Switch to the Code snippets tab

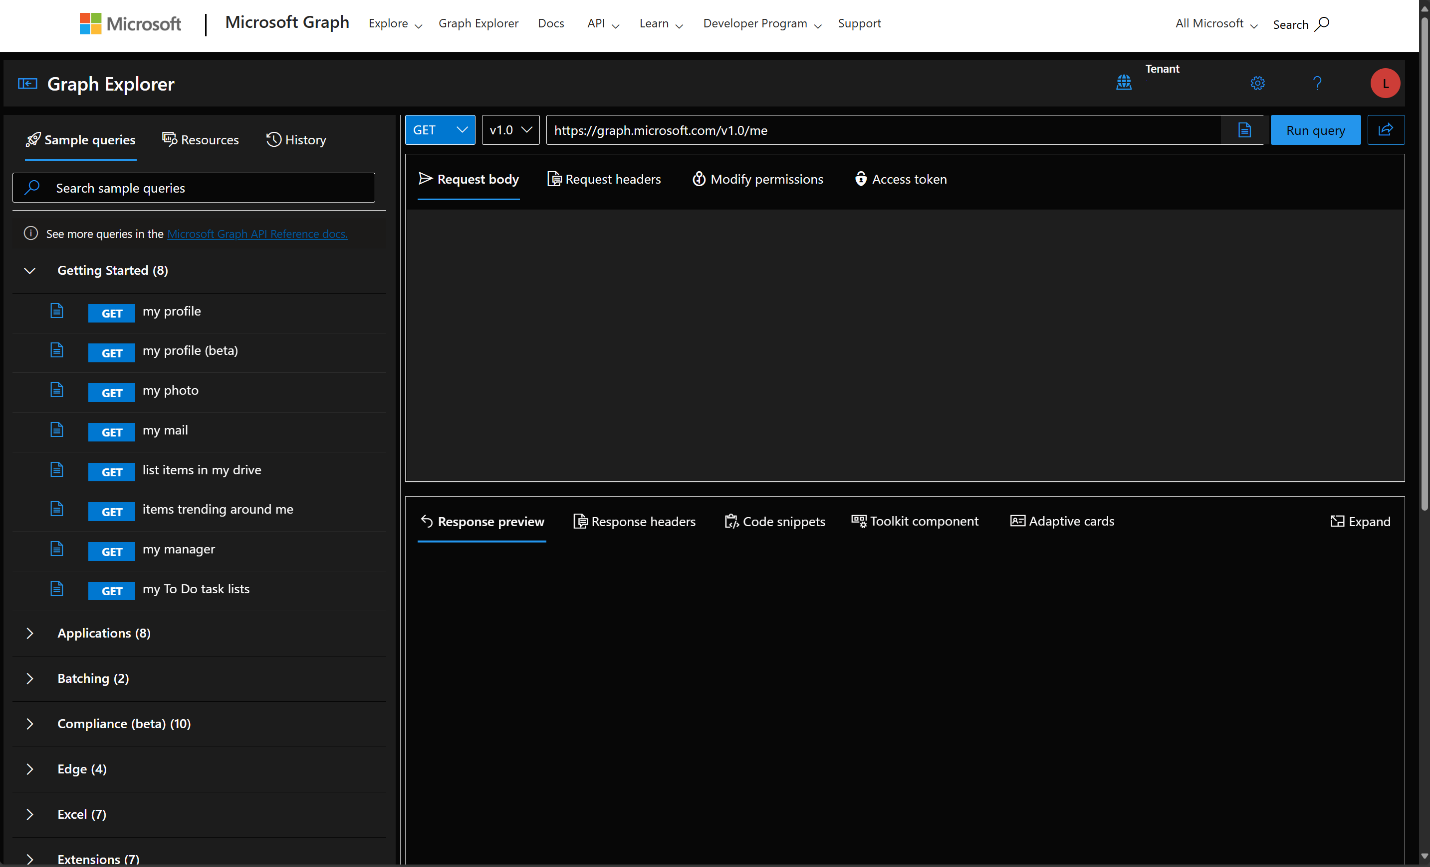coord(775,521)
